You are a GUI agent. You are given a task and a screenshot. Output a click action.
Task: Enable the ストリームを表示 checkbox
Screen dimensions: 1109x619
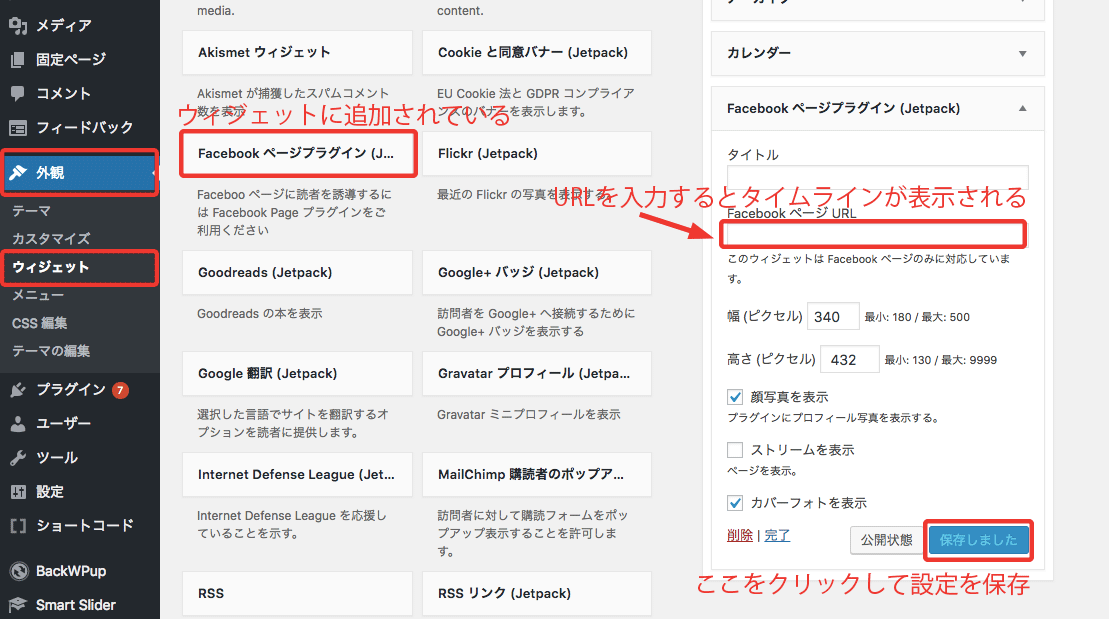click(735, 450)
